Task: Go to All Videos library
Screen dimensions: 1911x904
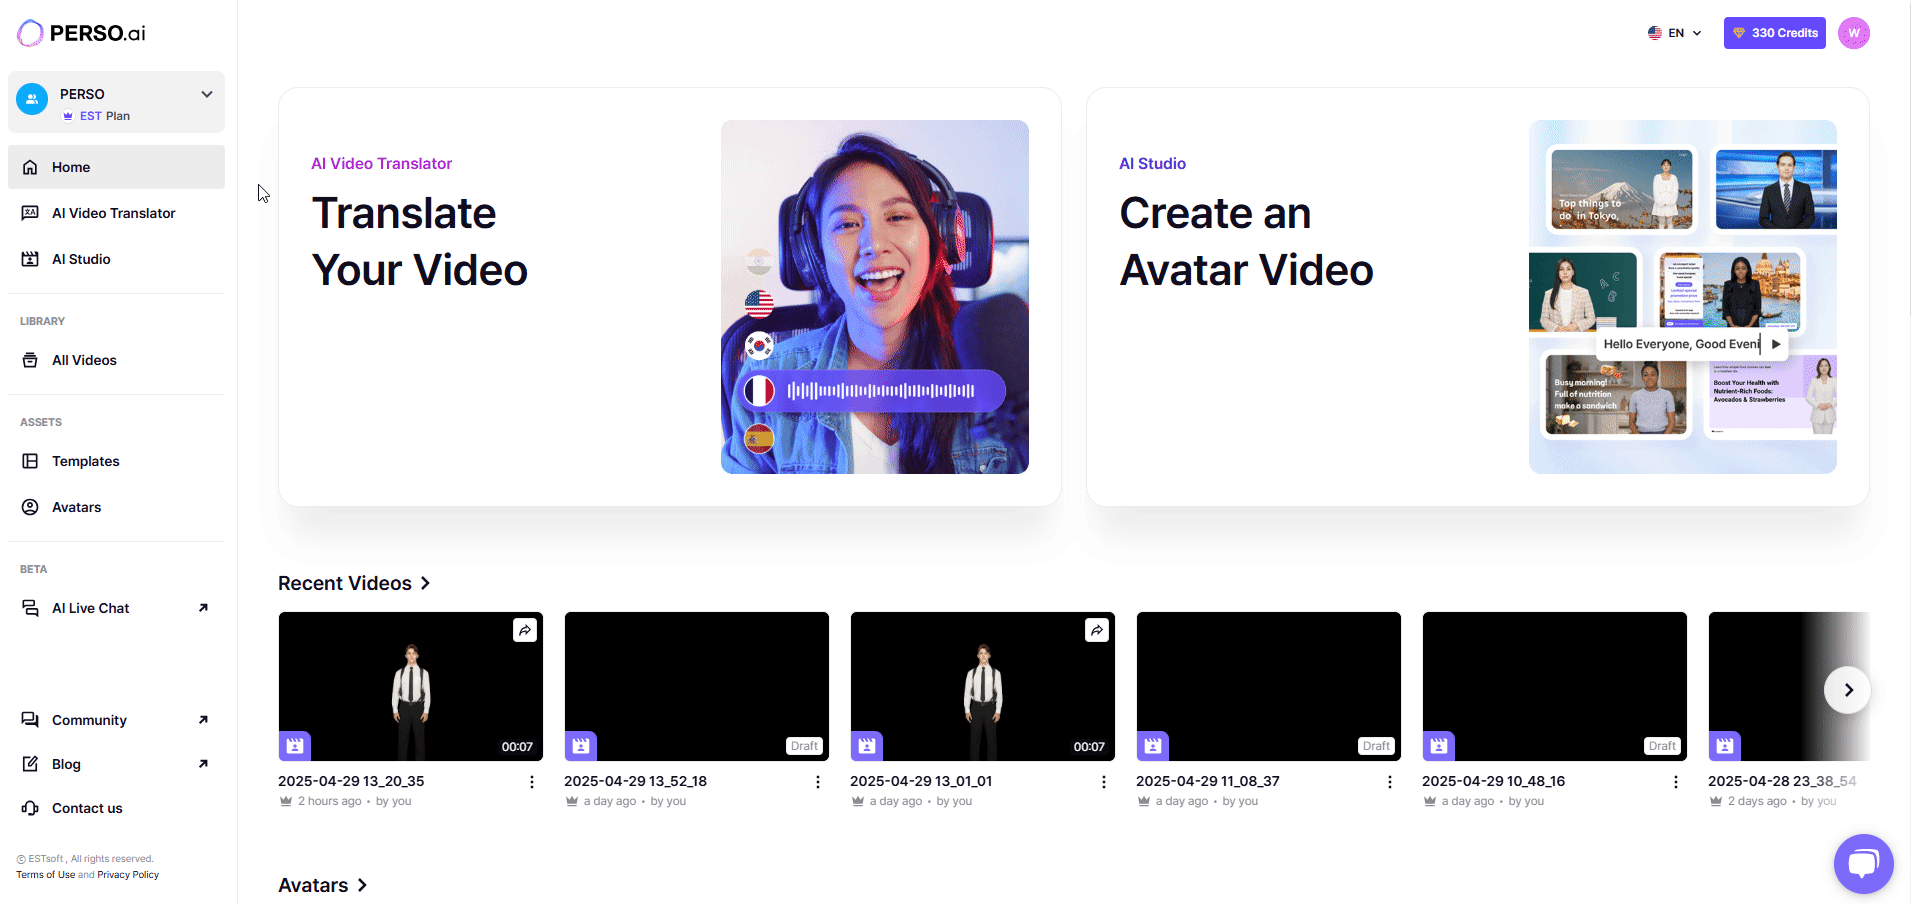Action: tap(116, 360)
